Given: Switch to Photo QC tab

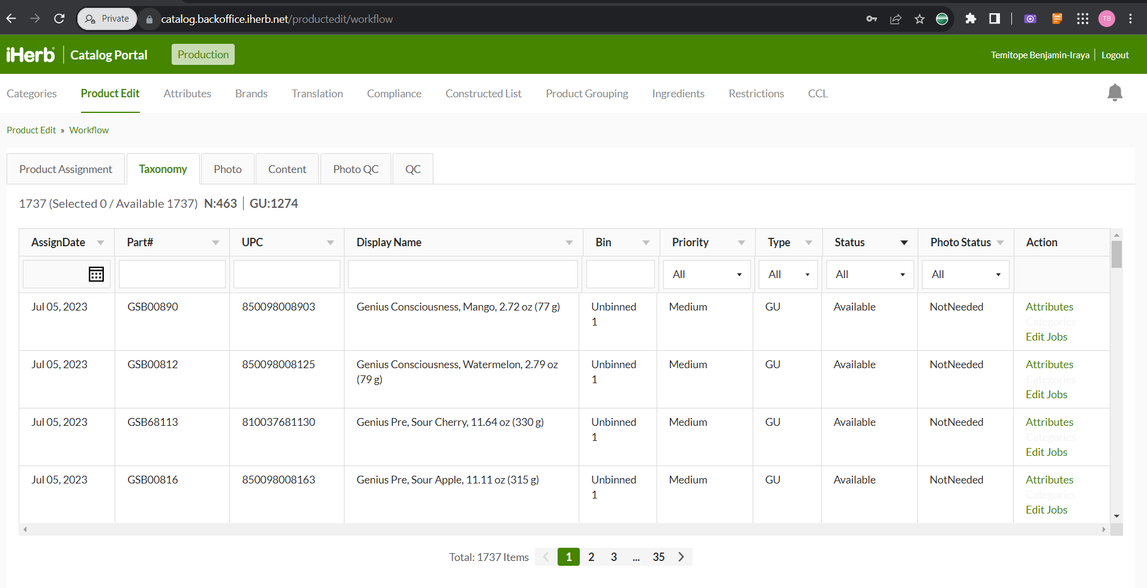Looking at the screenshot, I should click(356, 169).
